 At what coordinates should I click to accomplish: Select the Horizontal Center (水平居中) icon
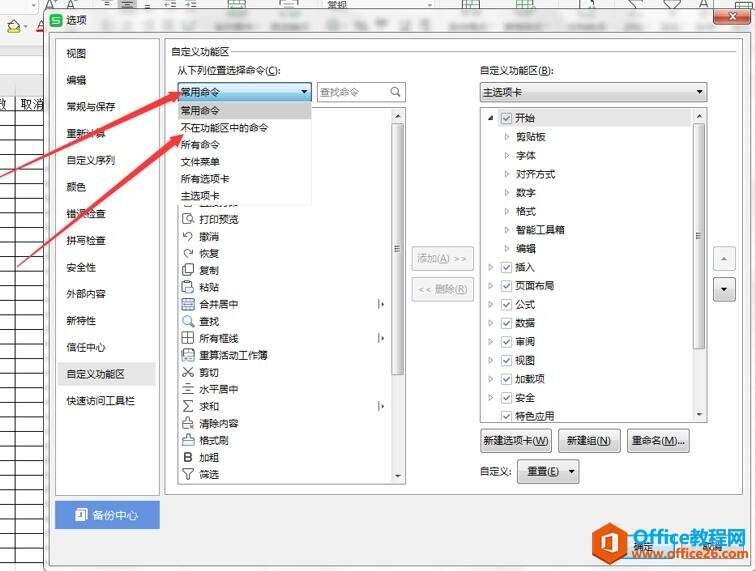pyautogui.click(x=188, y=389)
